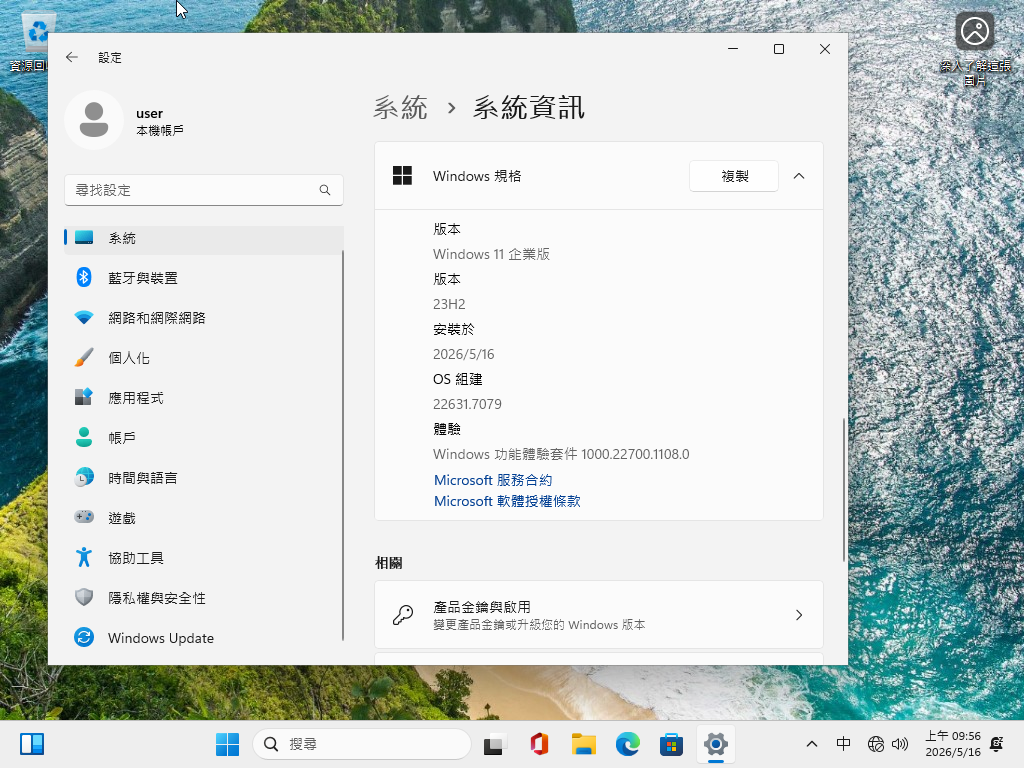Open the Windows Update sync icon
The width and height of the screenshot is (1024, 768).
84,637
